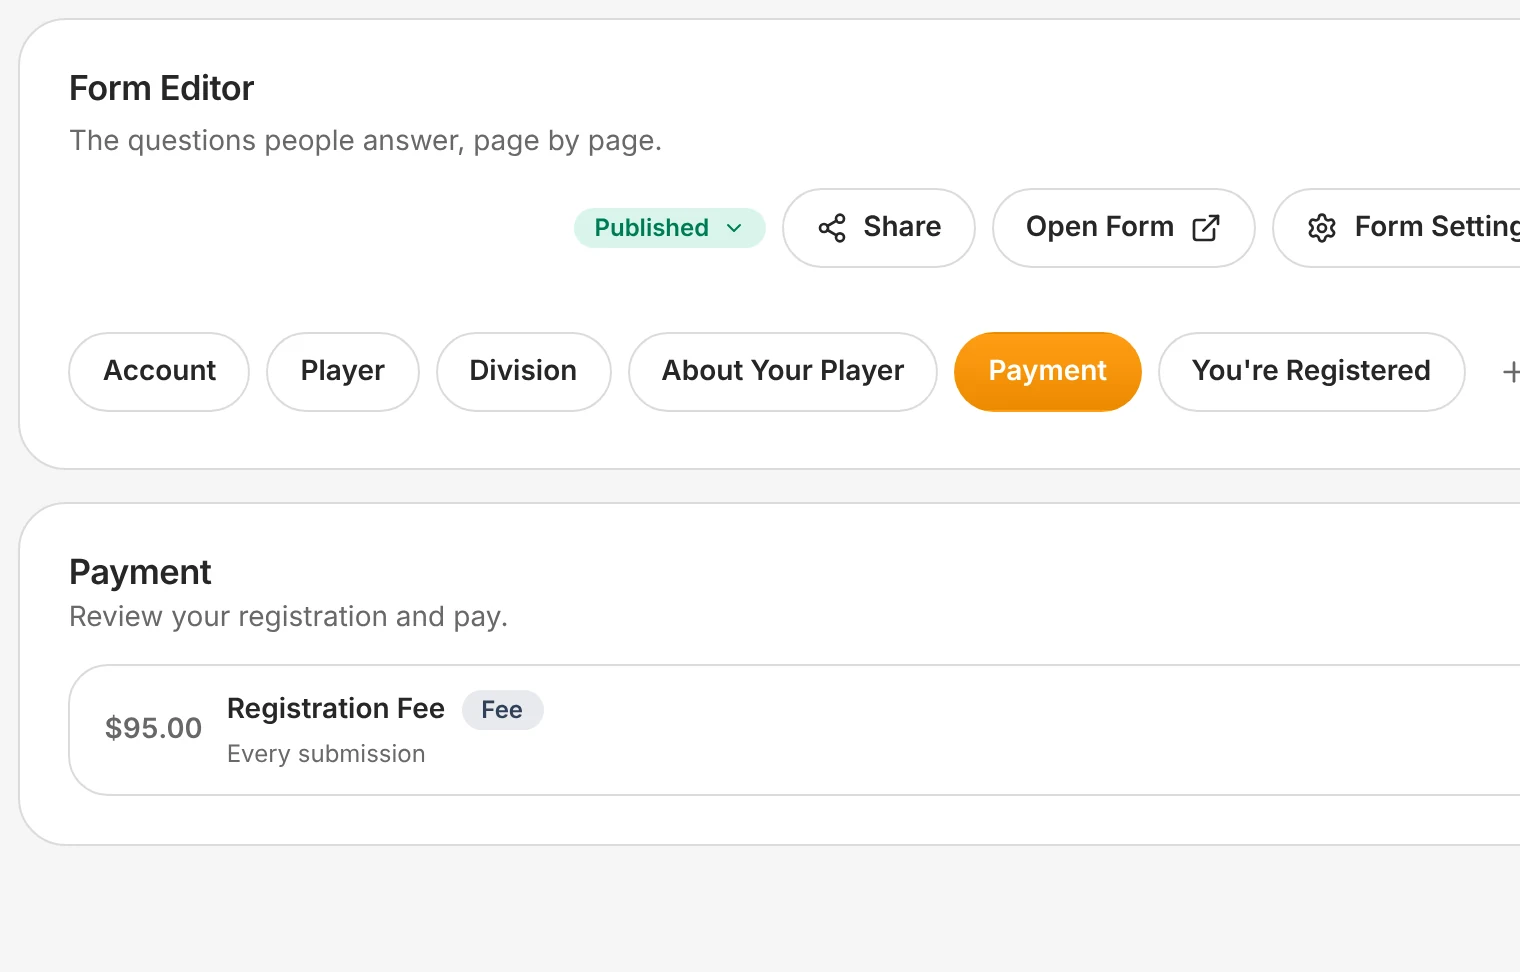This screenshot has width=1520, height=972.
Task: Switch to the Player page tab
Action: click(343, 372)
